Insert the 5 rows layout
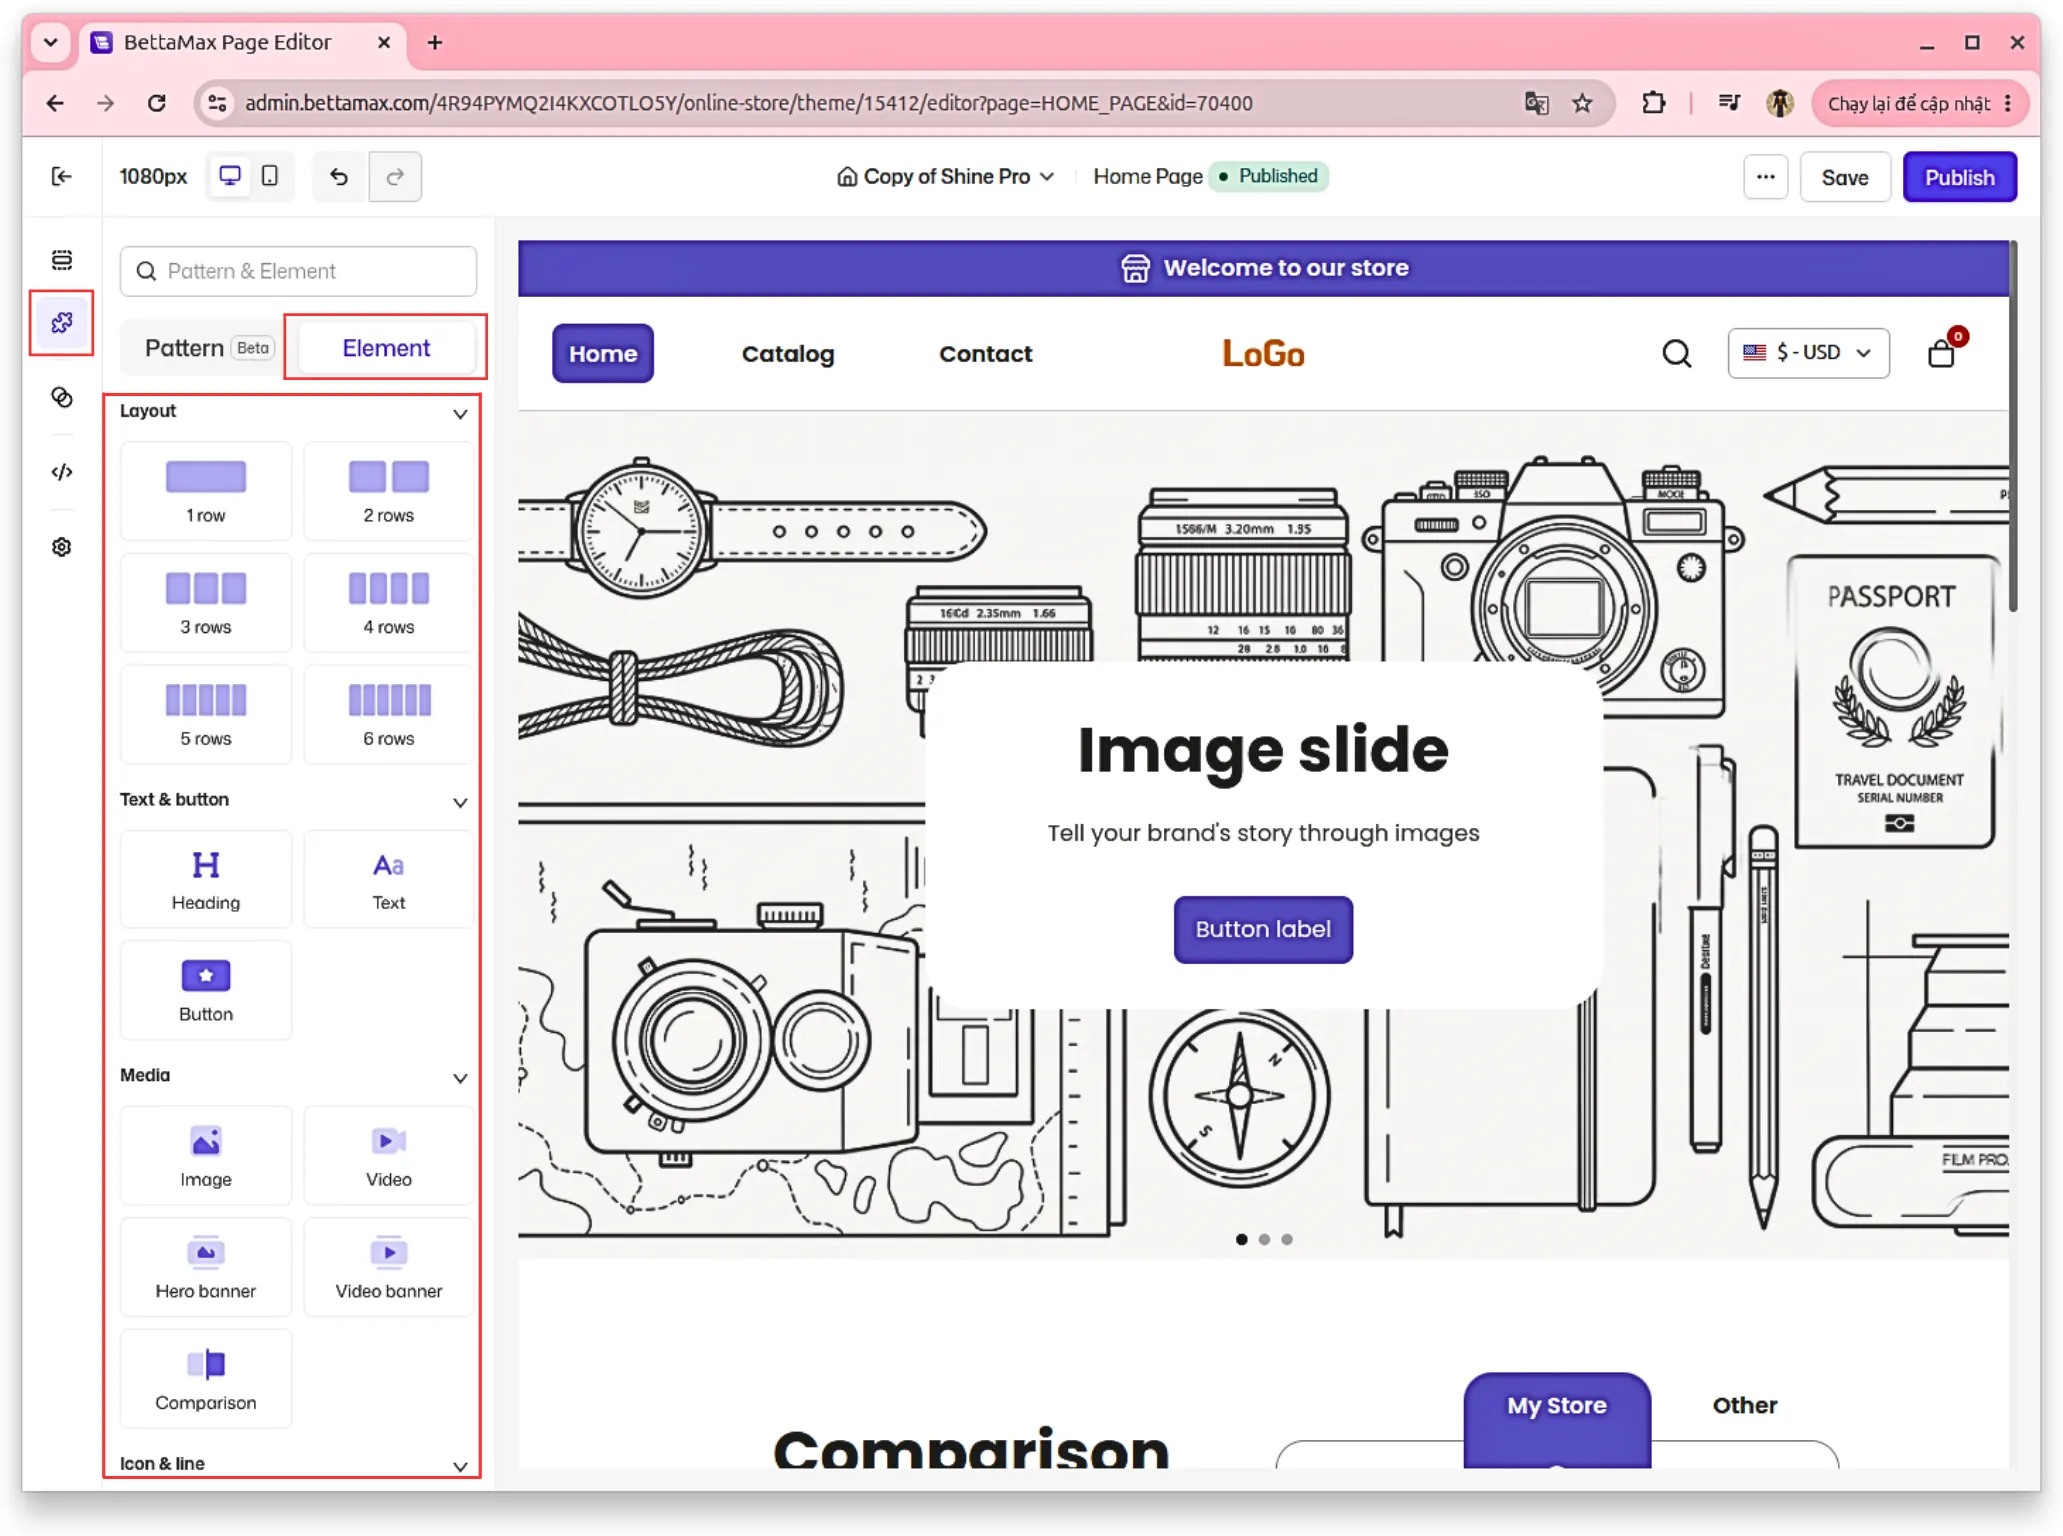The height and width of the screenshot is (1536, 2063). click(x=206, y=715)
